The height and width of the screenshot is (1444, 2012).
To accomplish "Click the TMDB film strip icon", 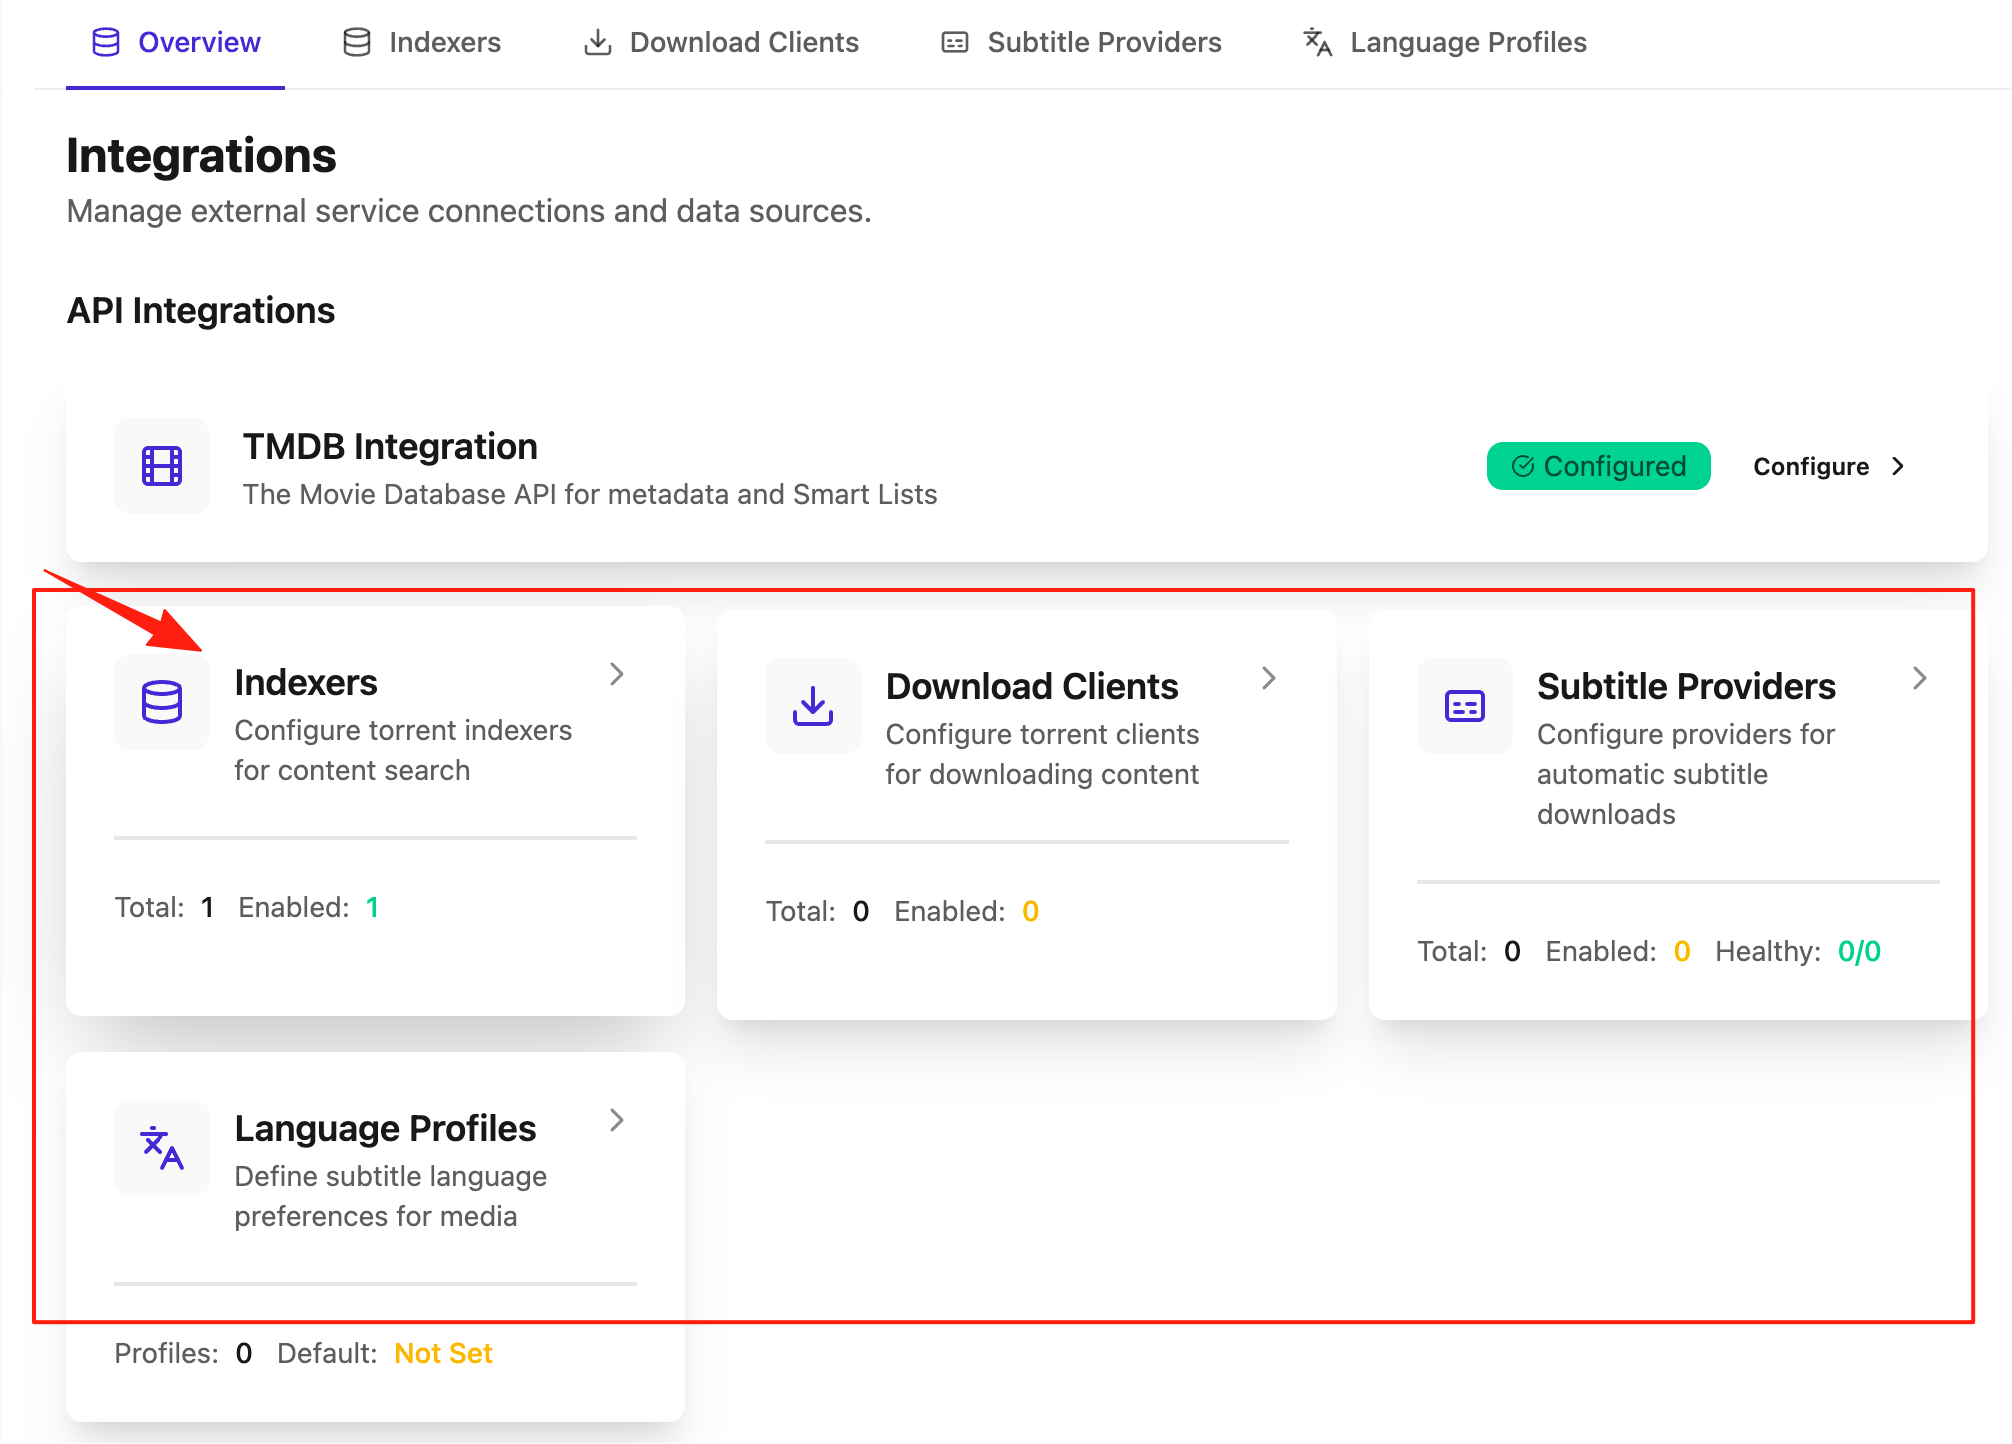I will pos(162,466).
